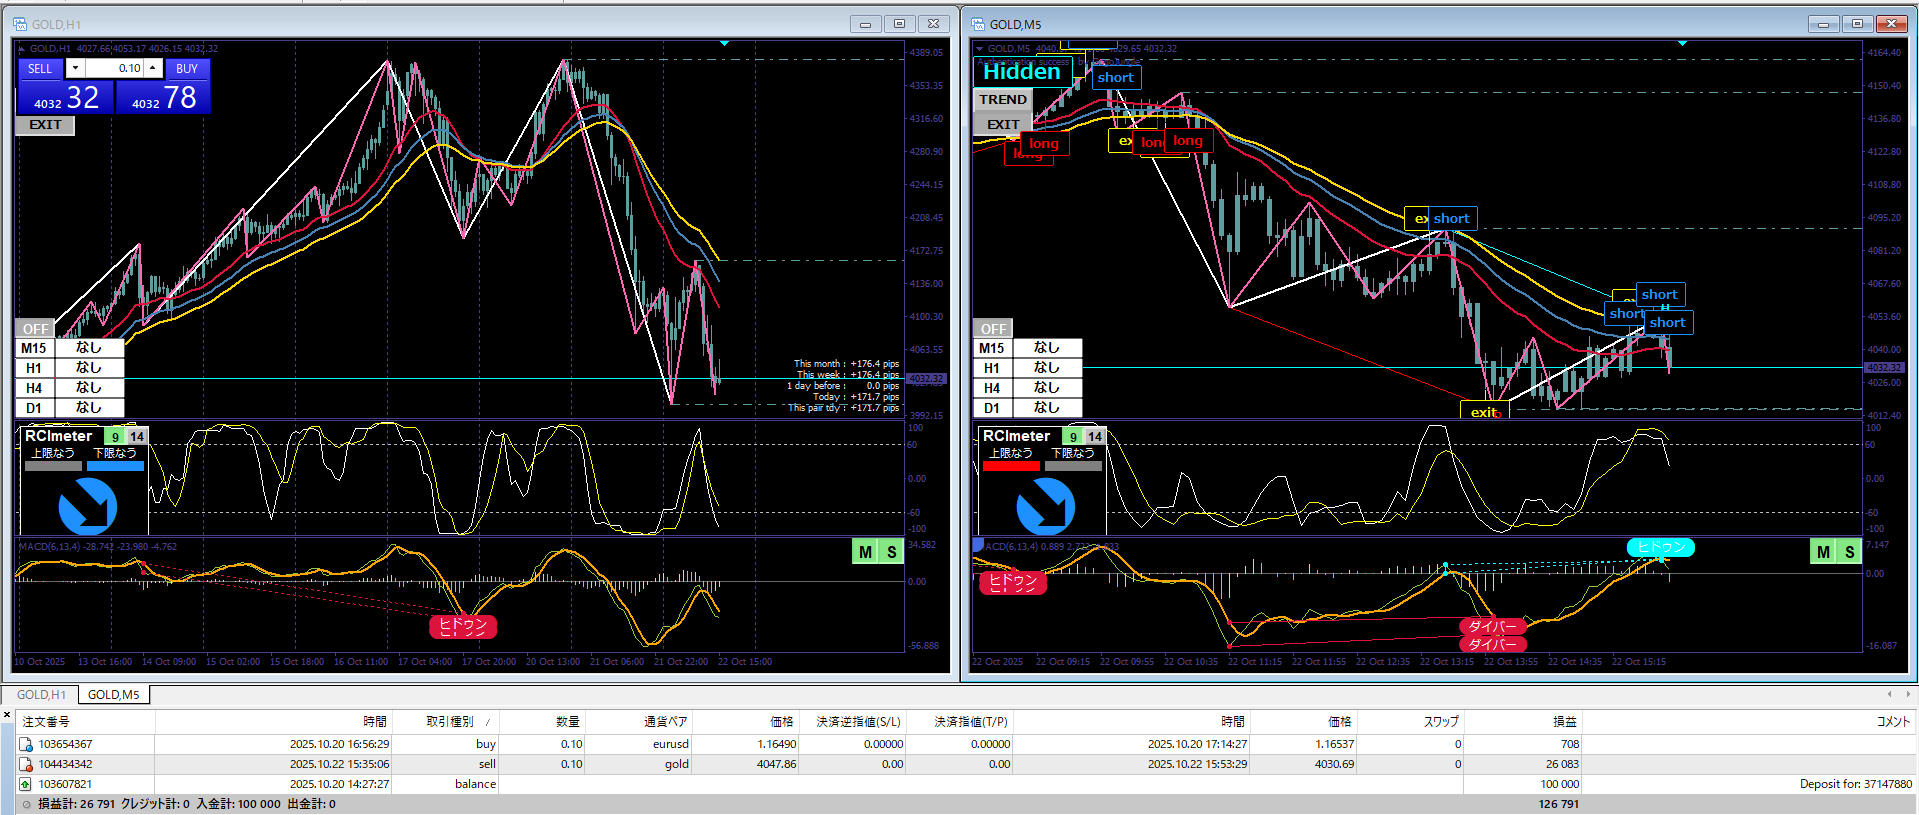Select the sell order icon for 104434342
The height and width of the screenshot is (815, 1919).
(26, 765)
